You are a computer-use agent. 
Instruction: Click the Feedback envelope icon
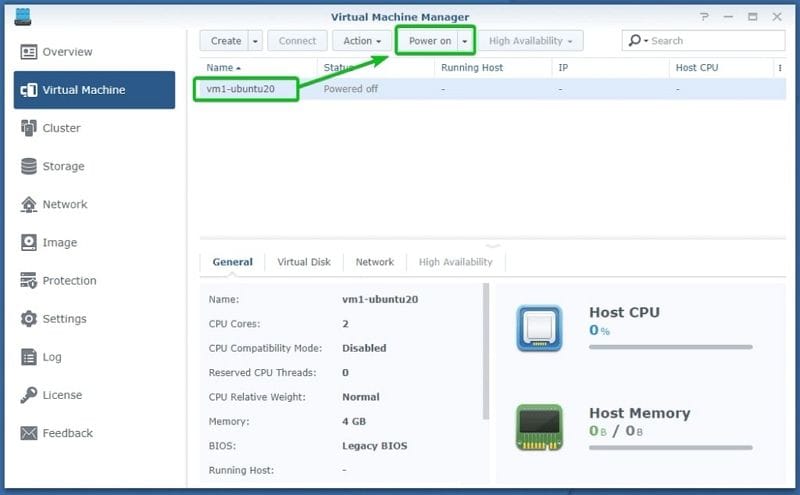point(29,433)
